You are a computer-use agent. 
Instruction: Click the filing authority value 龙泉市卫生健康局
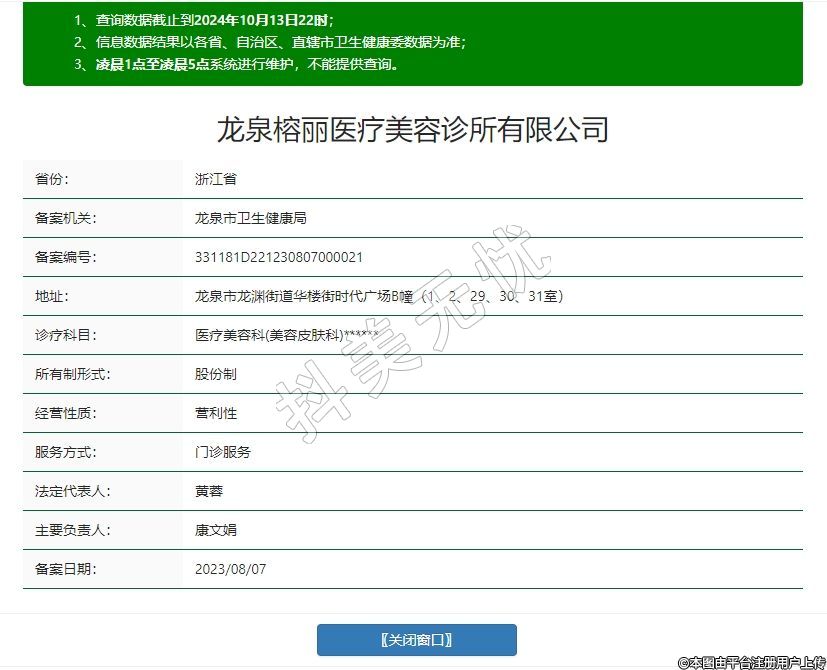click(250, 218)
